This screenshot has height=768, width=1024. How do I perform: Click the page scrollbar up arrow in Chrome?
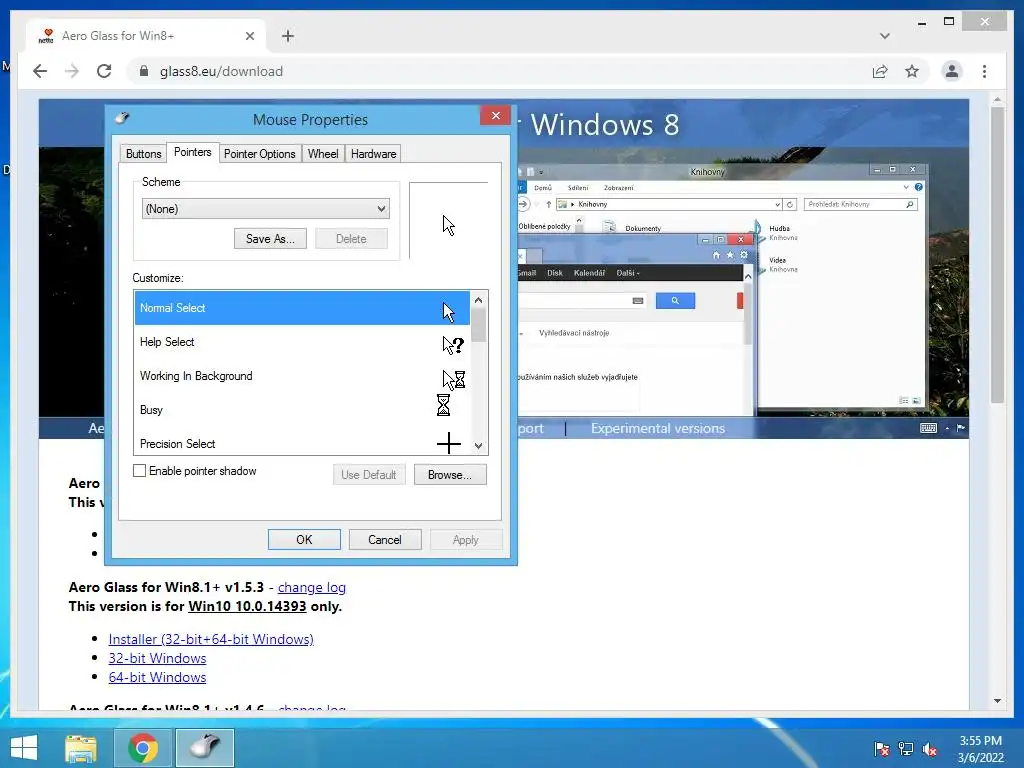pos(997,100)
